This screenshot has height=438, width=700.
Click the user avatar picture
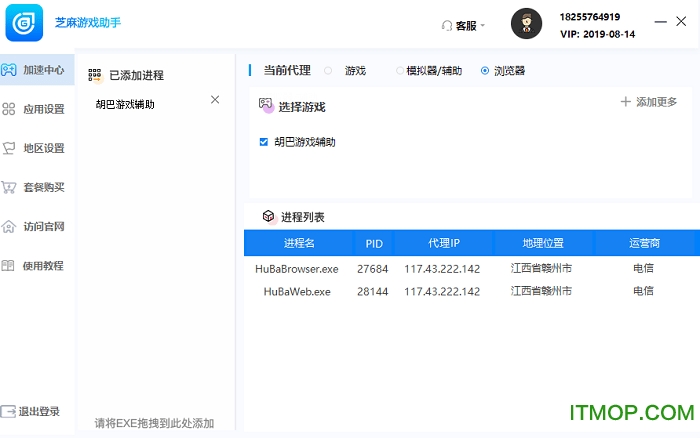click(526, 23)
